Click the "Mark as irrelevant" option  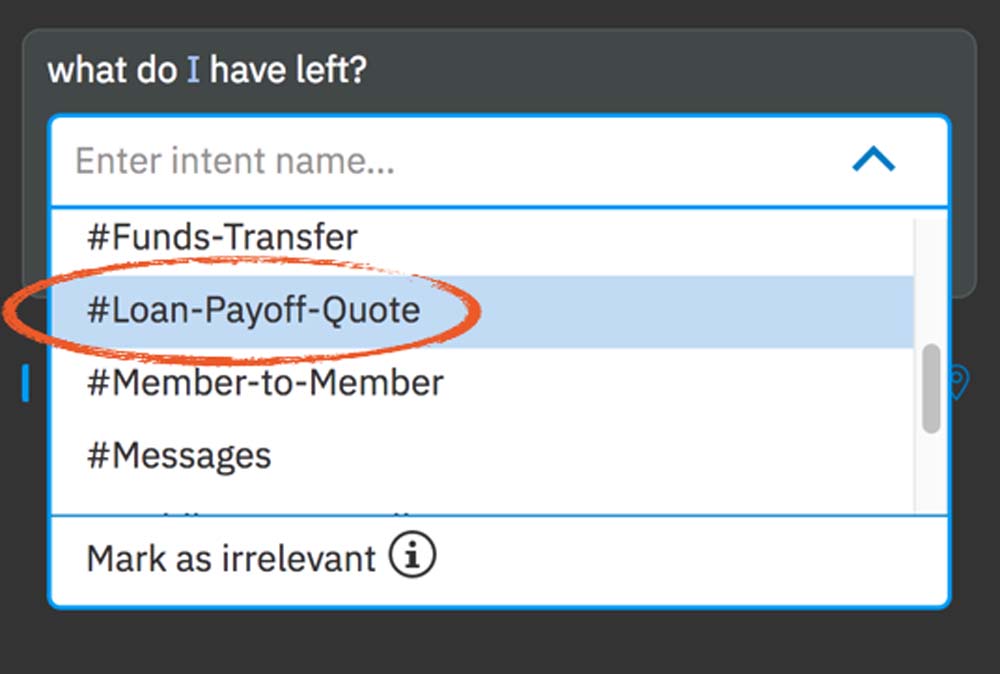(x=231, y=558)
